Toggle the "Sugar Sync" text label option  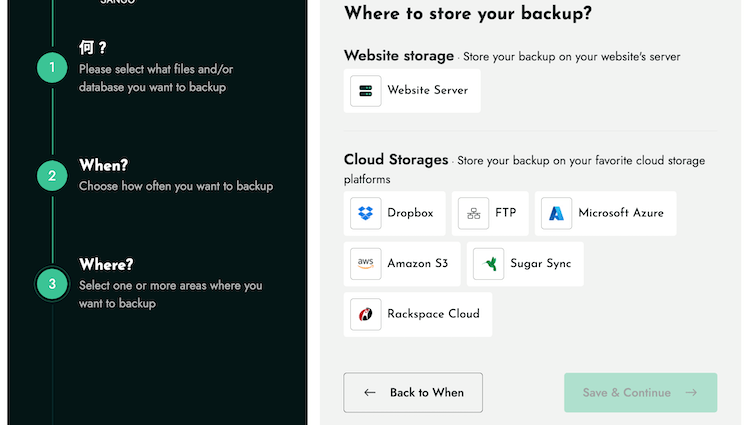coord(541,264)
